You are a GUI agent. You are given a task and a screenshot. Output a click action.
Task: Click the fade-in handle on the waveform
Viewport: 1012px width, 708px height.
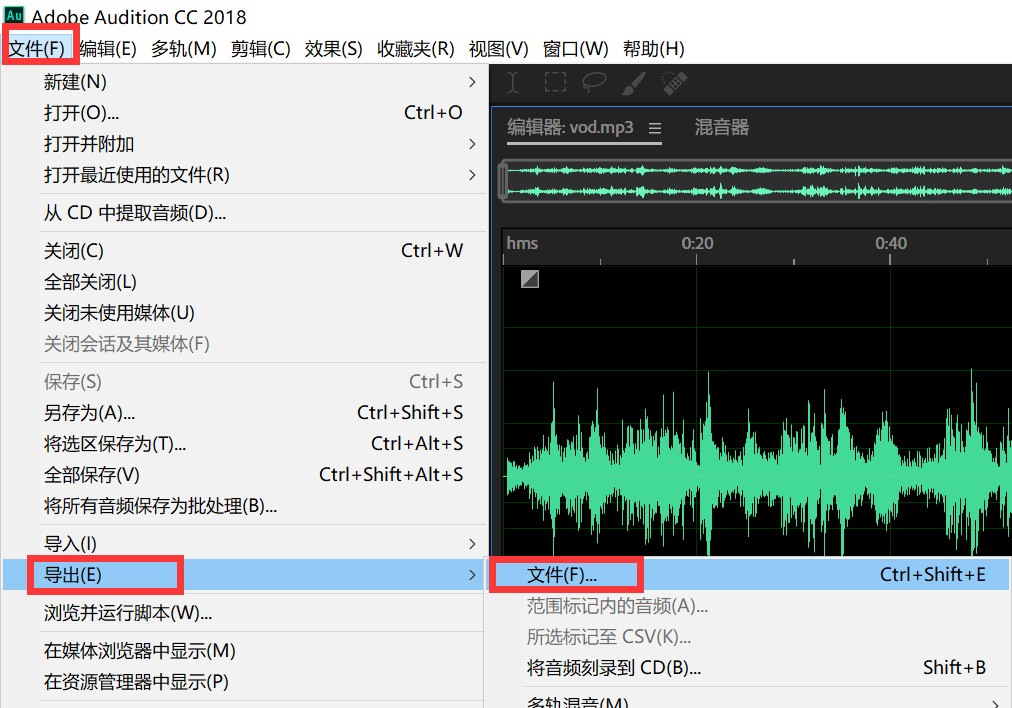pyautogui.click(x=530, y=279)
